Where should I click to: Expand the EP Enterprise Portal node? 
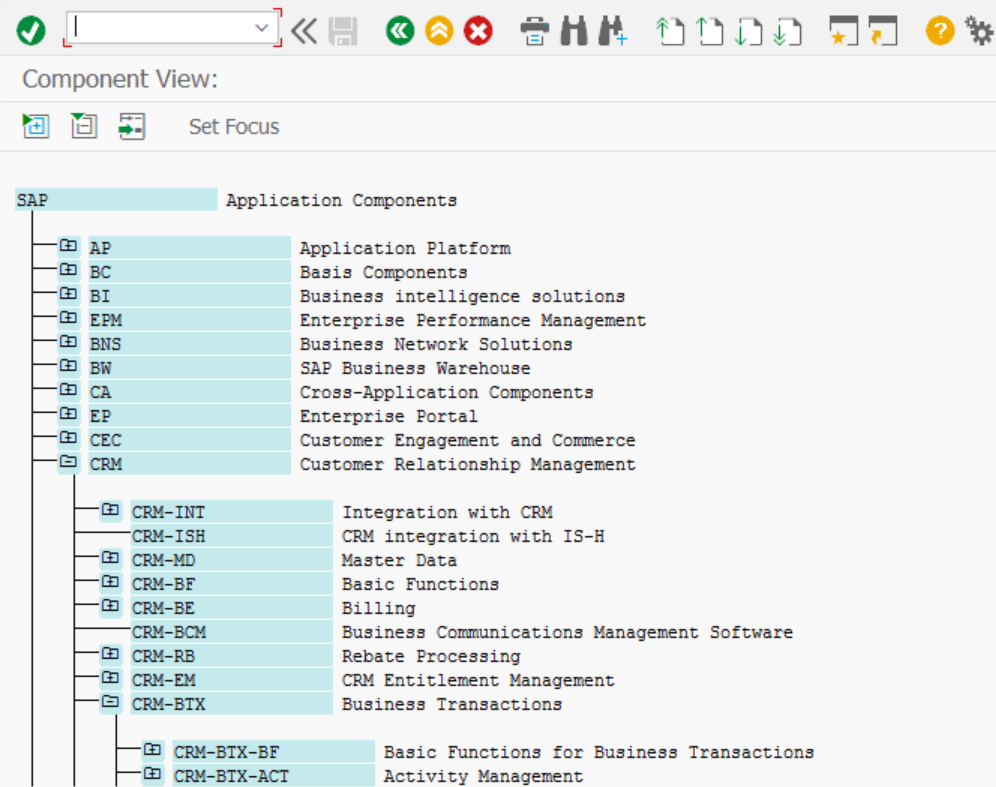click(68, 414)
